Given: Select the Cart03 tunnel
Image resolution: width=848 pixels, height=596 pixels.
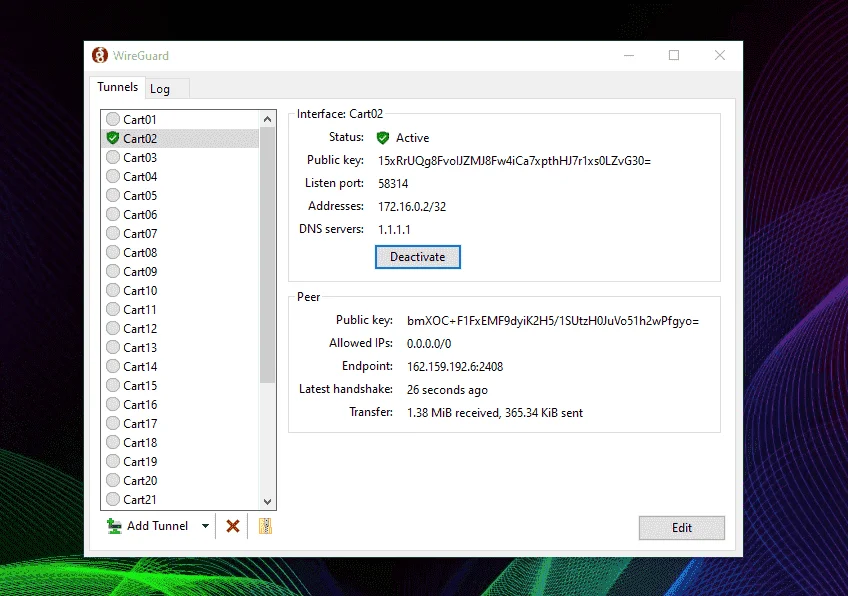Looking at the screenshot, I should [180, 157].
